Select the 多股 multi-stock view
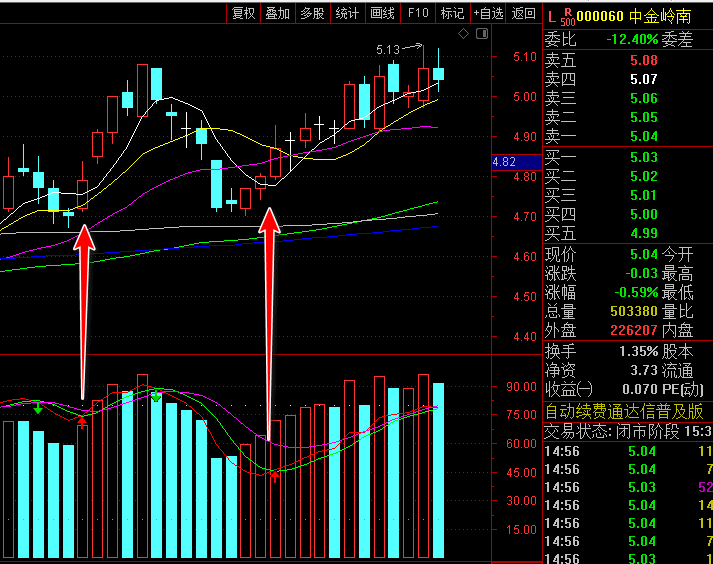 click(x=312, y=14)
